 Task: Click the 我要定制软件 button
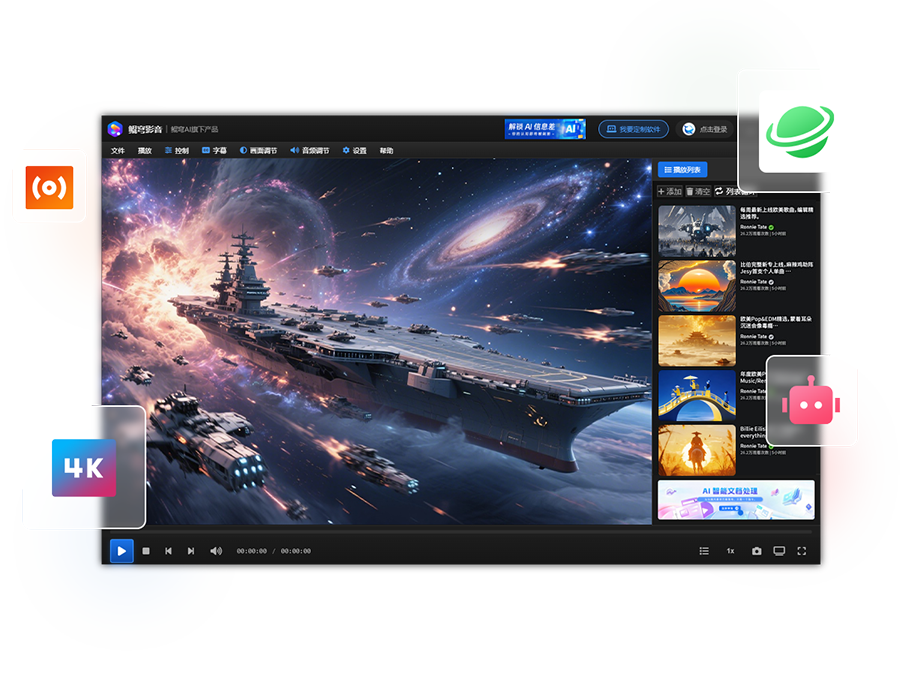633,129
